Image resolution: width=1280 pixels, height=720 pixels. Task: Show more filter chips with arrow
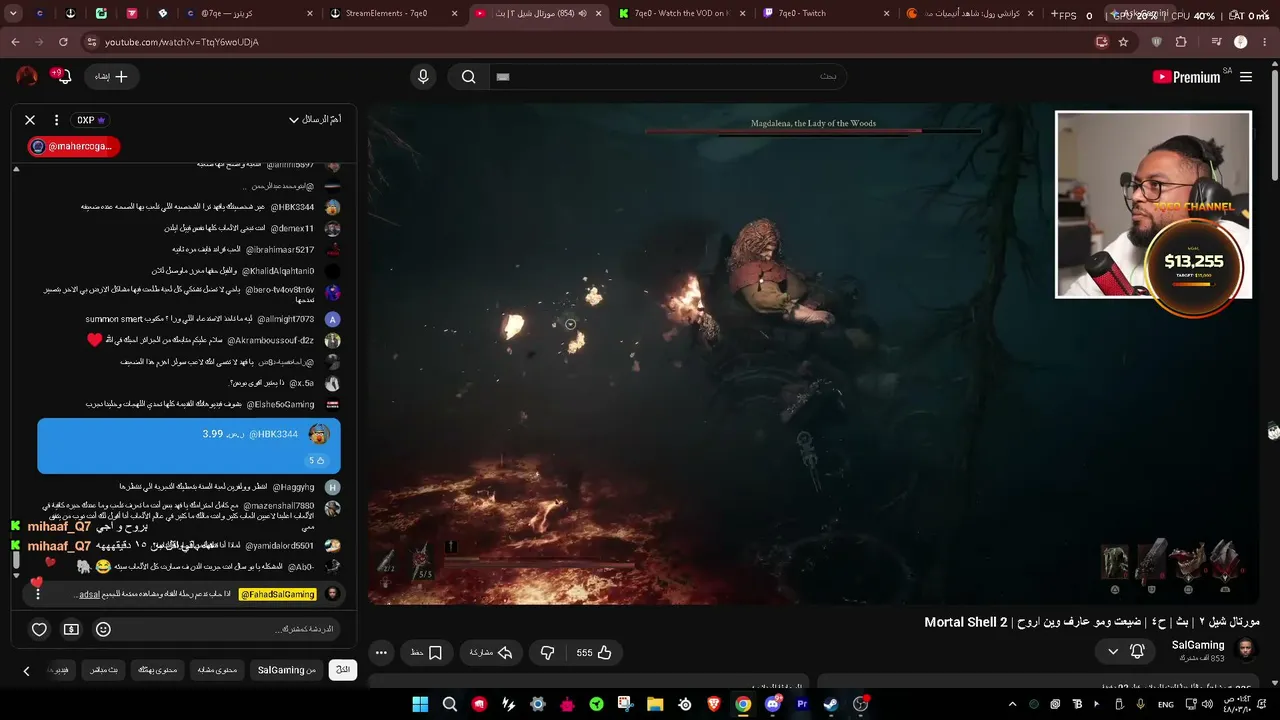click(x=26, y=671)
